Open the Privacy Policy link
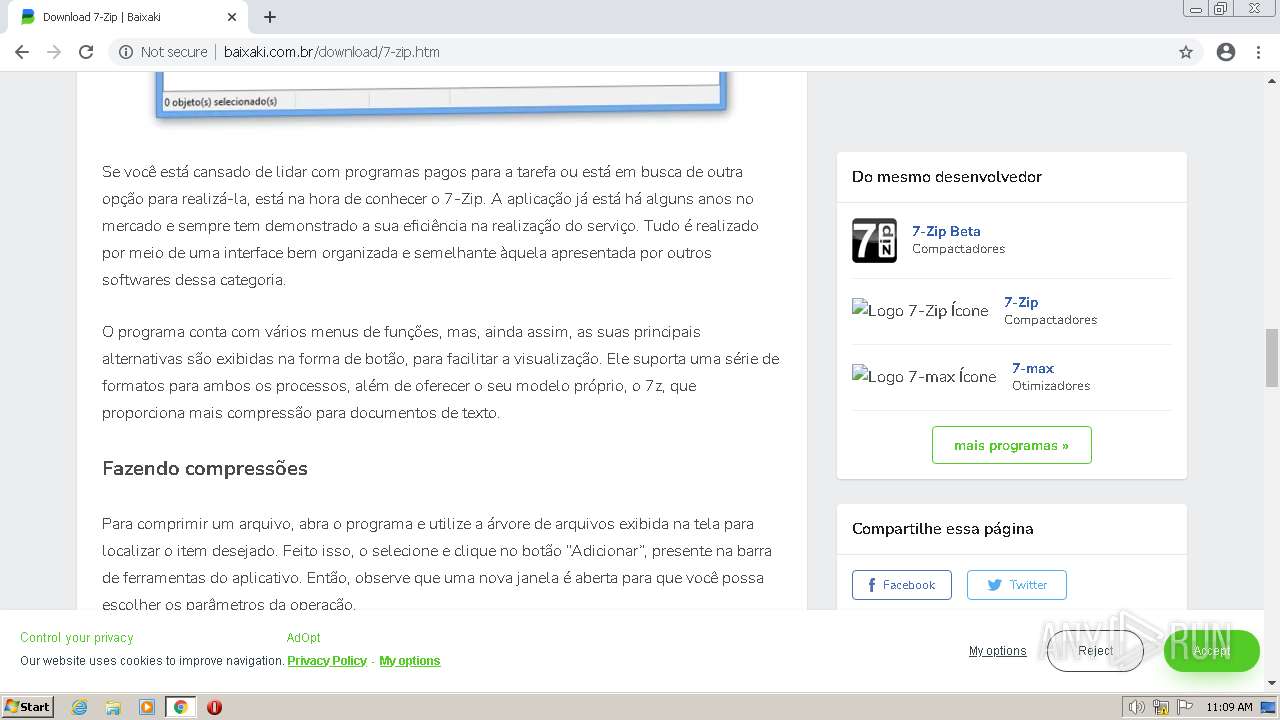Viewport: 1280px width, 720px height. (327, 661)
